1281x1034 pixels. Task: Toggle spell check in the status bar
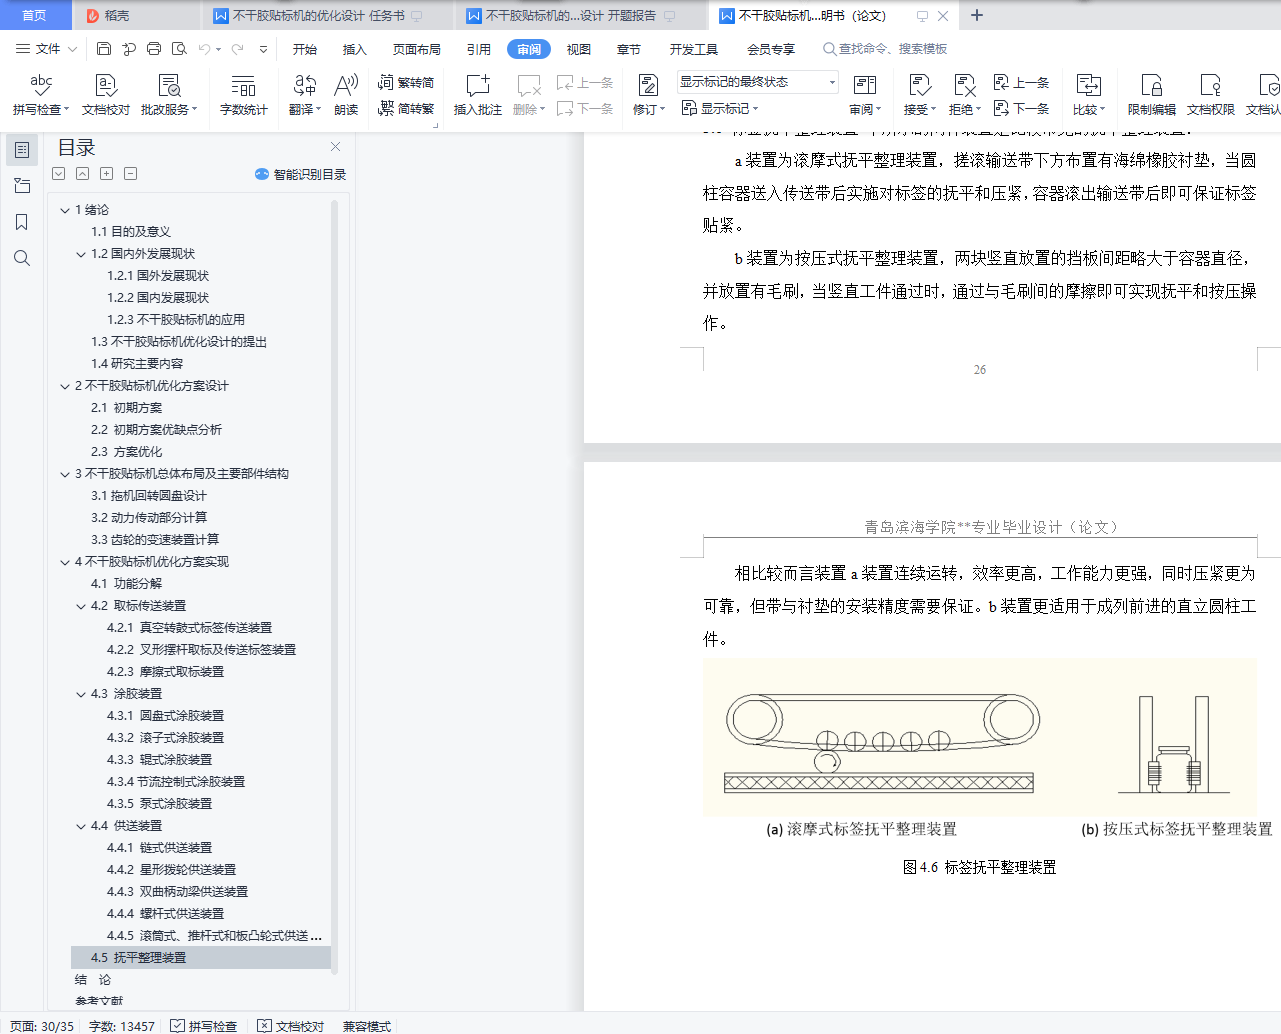(204, 1026)
